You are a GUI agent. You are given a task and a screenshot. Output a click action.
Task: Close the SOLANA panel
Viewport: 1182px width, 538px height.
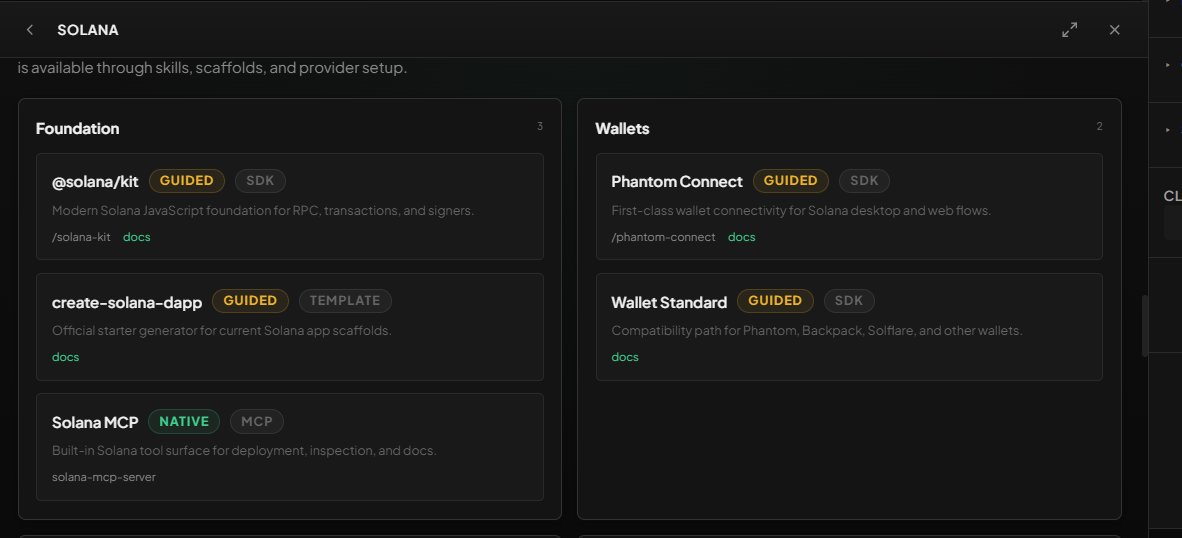point(1114,29)
